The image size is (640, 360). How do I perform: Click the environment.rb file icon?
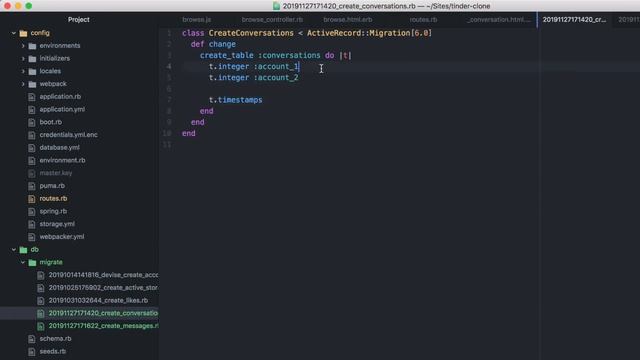[x=32, y=160]
